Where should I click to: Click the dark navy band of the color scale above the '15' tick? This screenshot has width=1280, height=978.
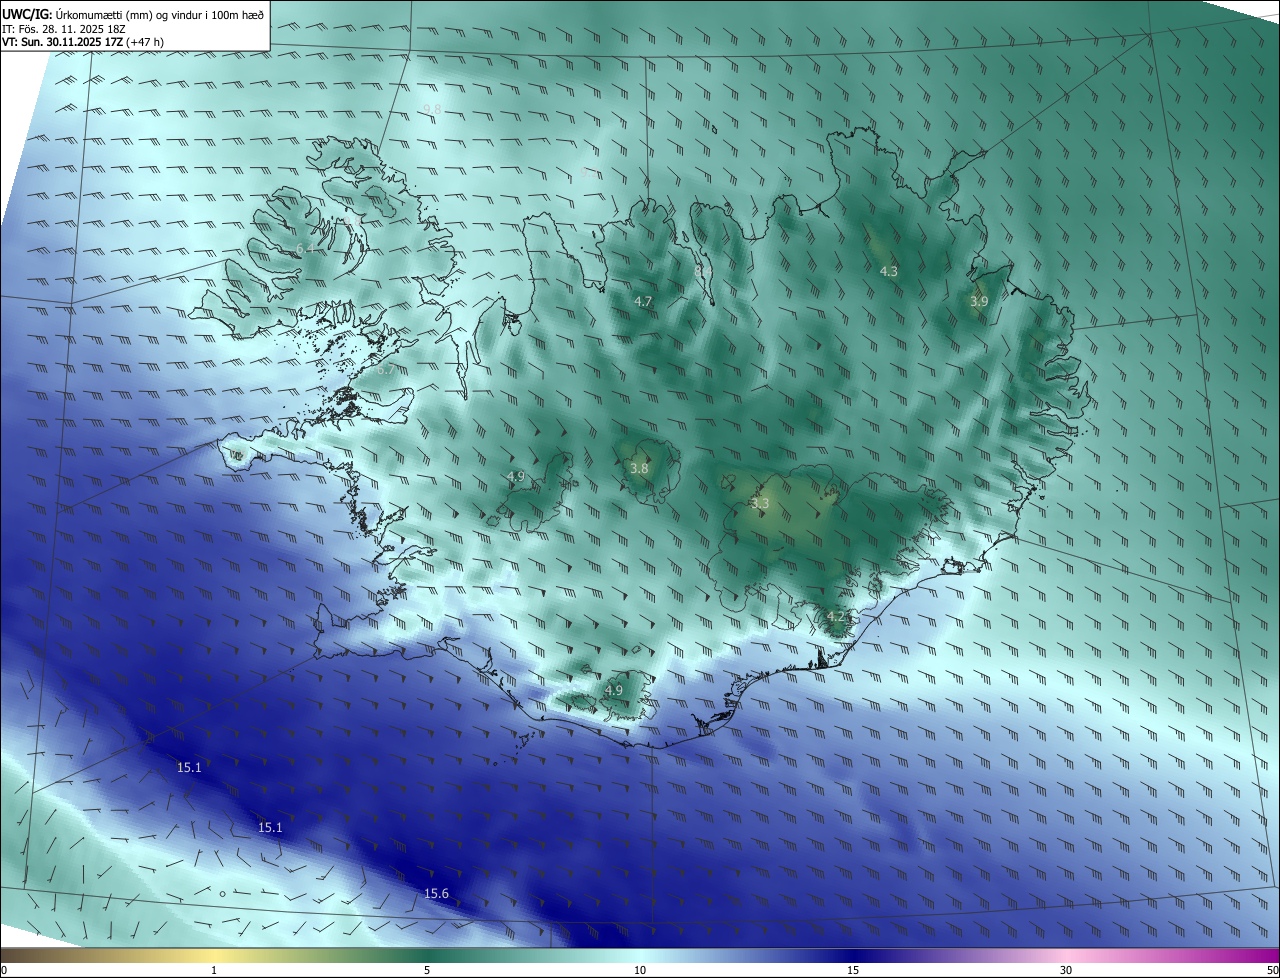coord(853,955)
